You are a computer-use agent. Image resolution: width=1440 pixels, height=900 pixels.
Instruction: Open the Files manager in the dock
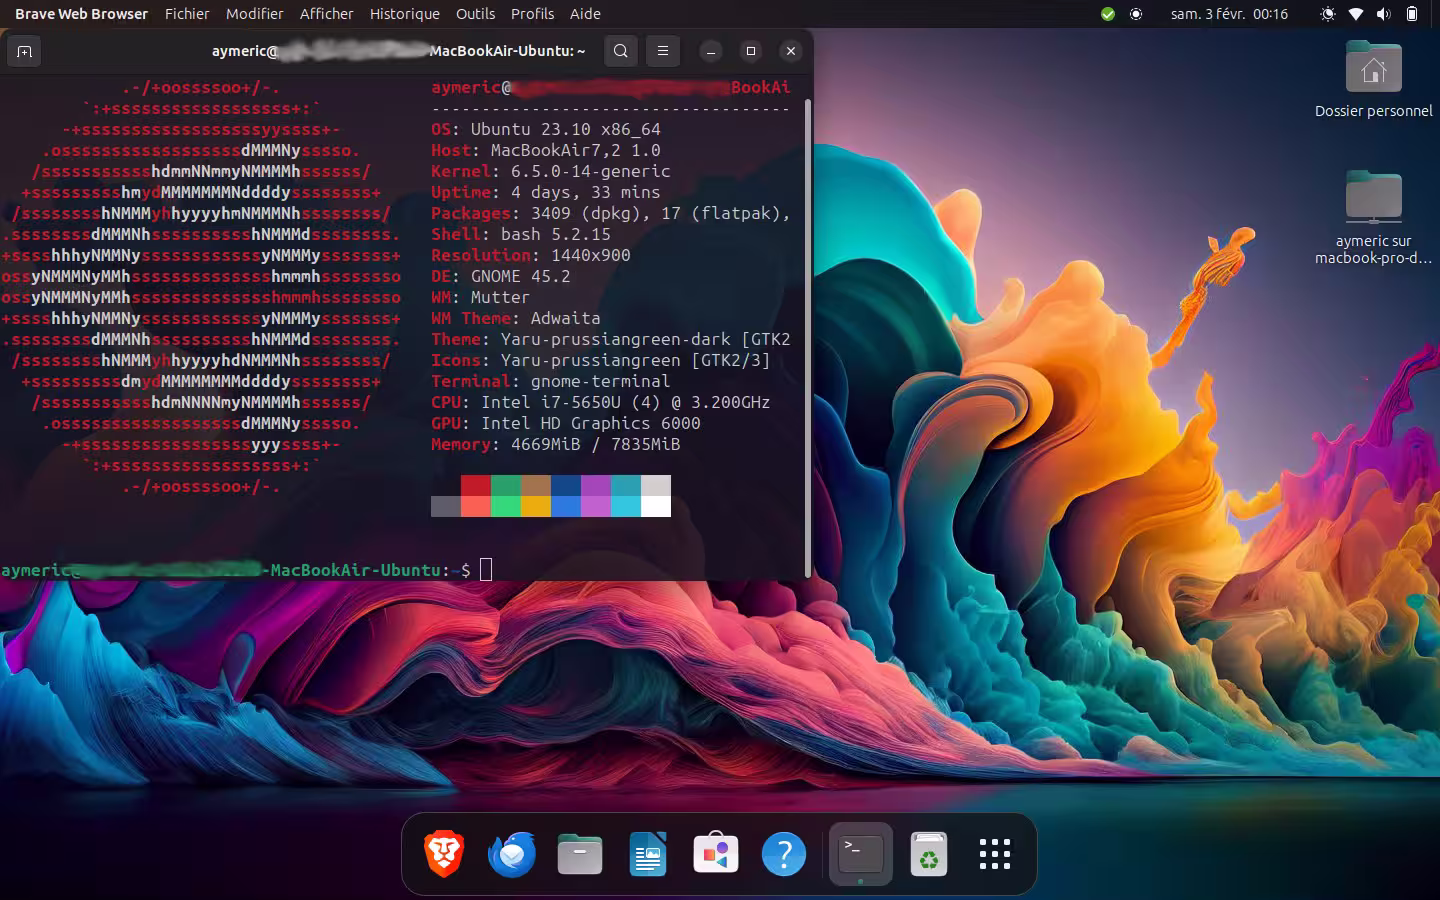click(580, 854)
